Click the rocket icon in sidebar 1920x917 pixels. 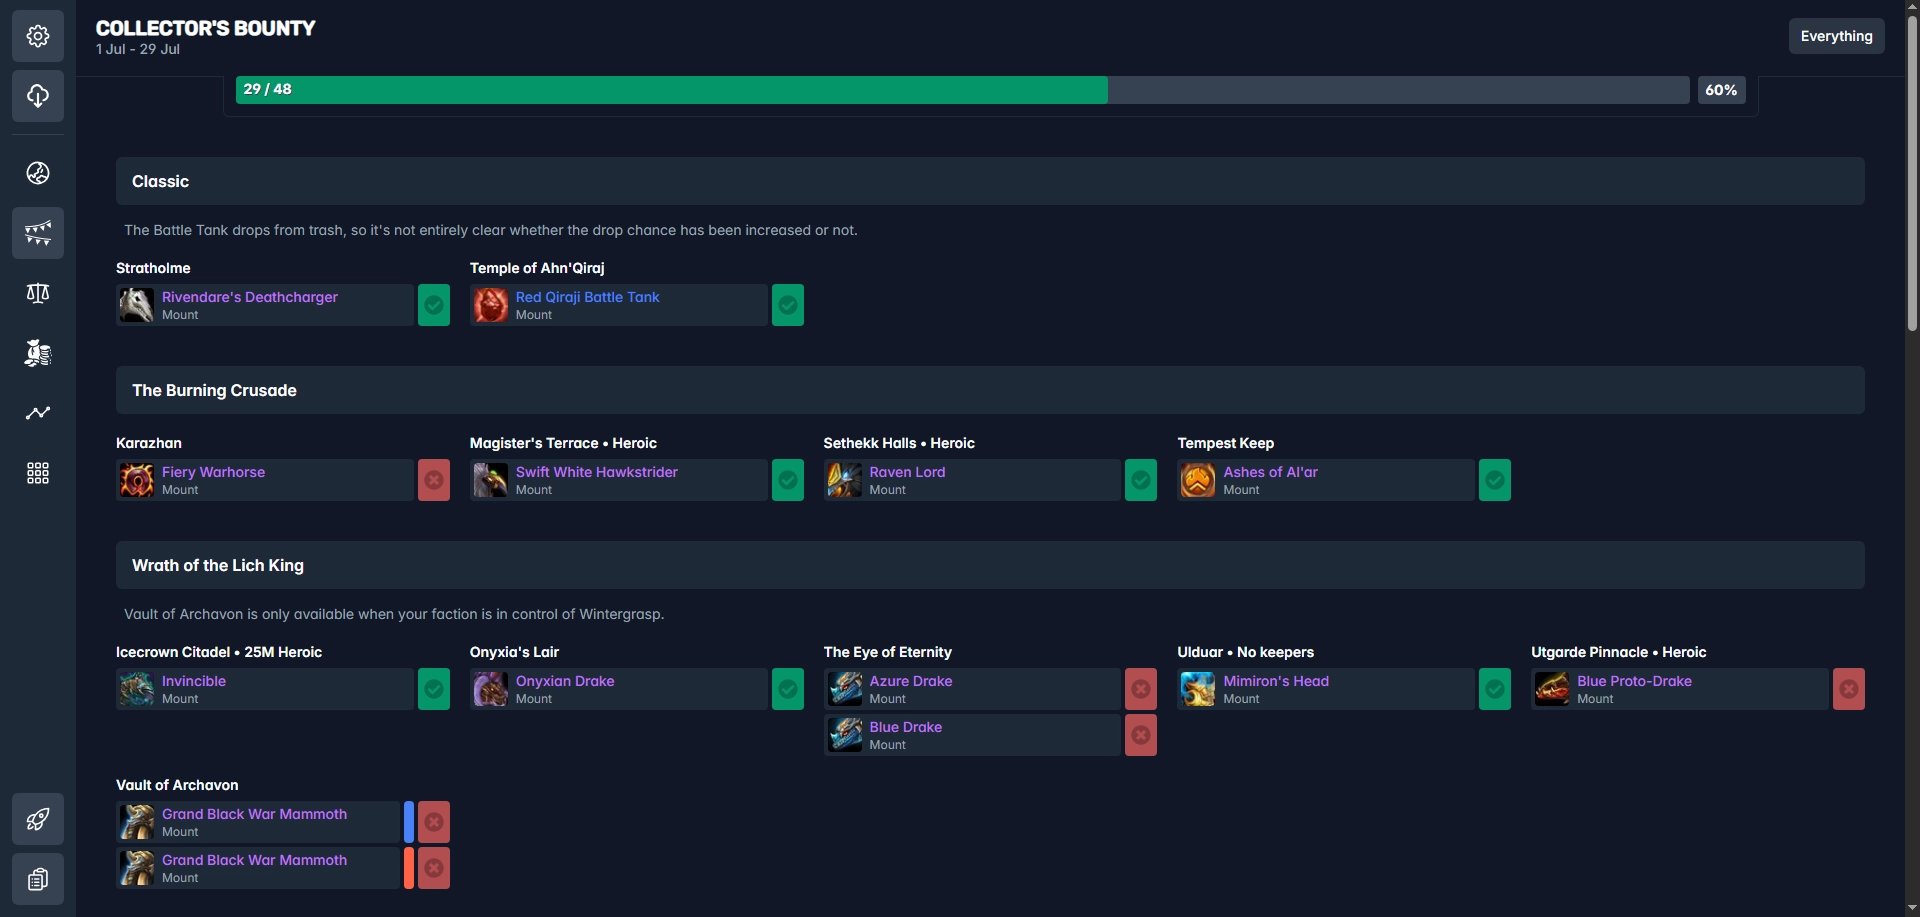[x=38, y=819]
